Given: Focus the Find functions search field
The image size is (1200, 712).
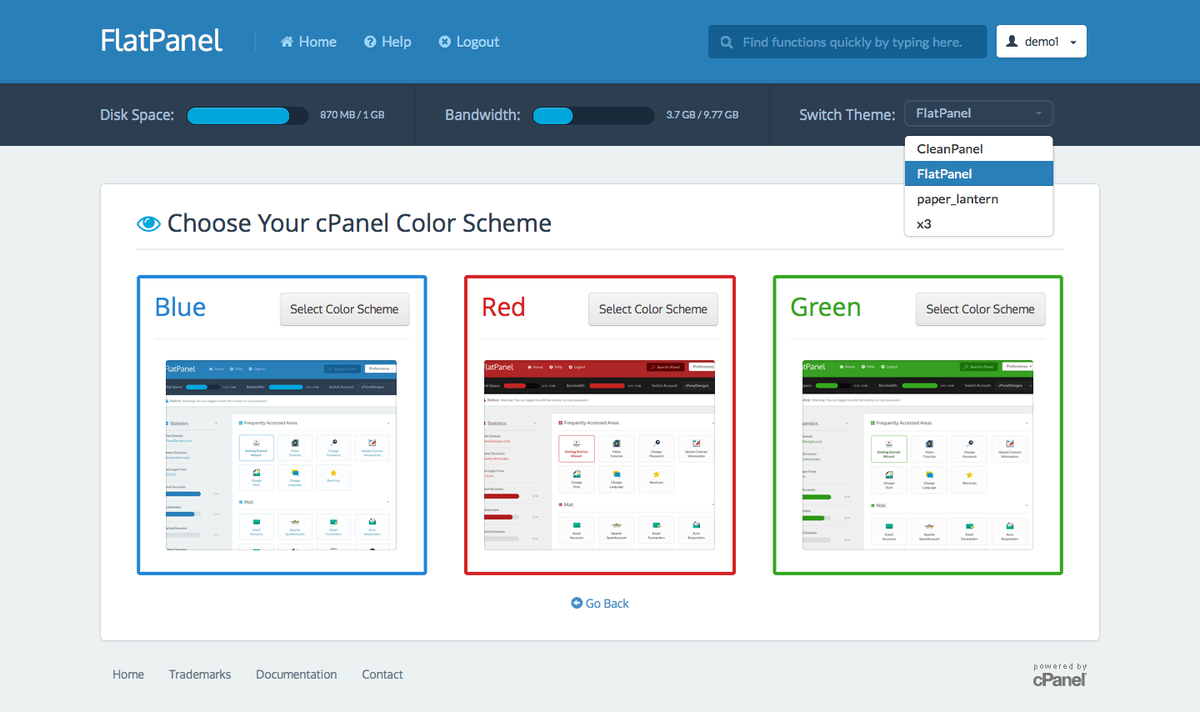Looking at the screenshot, I should pos(846,42).
